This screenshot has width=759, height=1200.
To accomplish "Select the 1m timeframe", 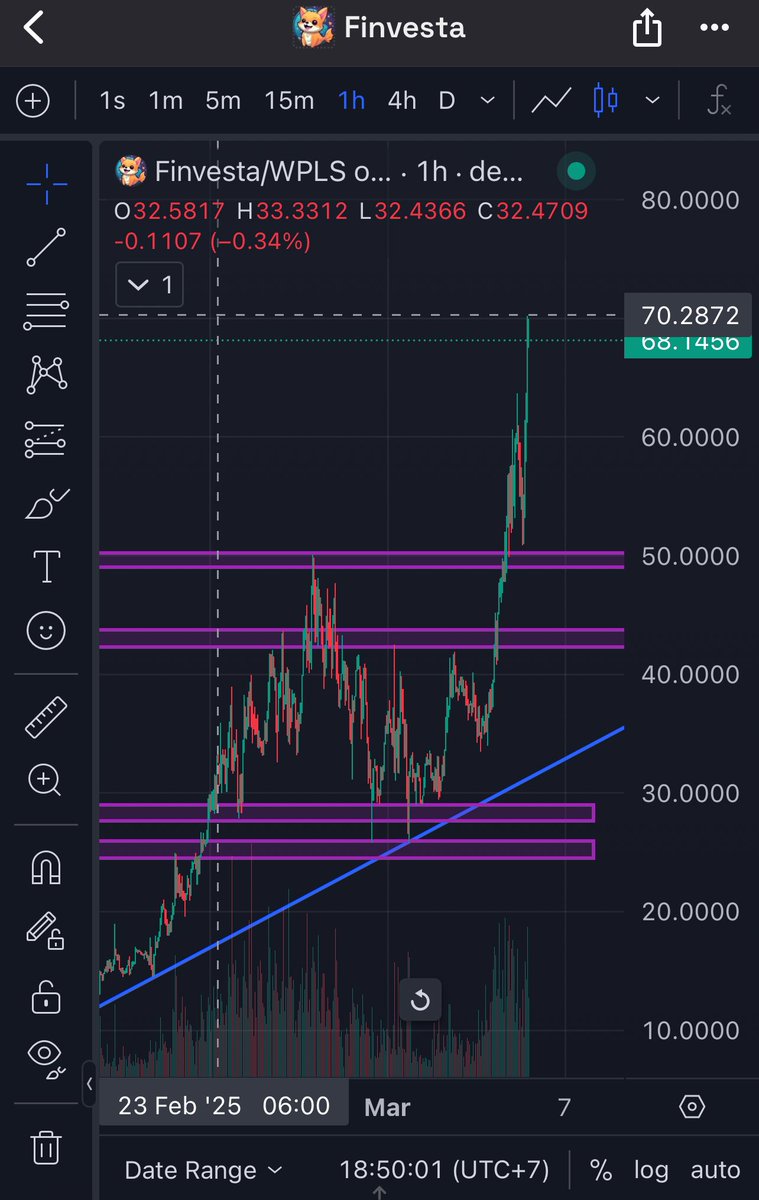I will tap(166, 101).
